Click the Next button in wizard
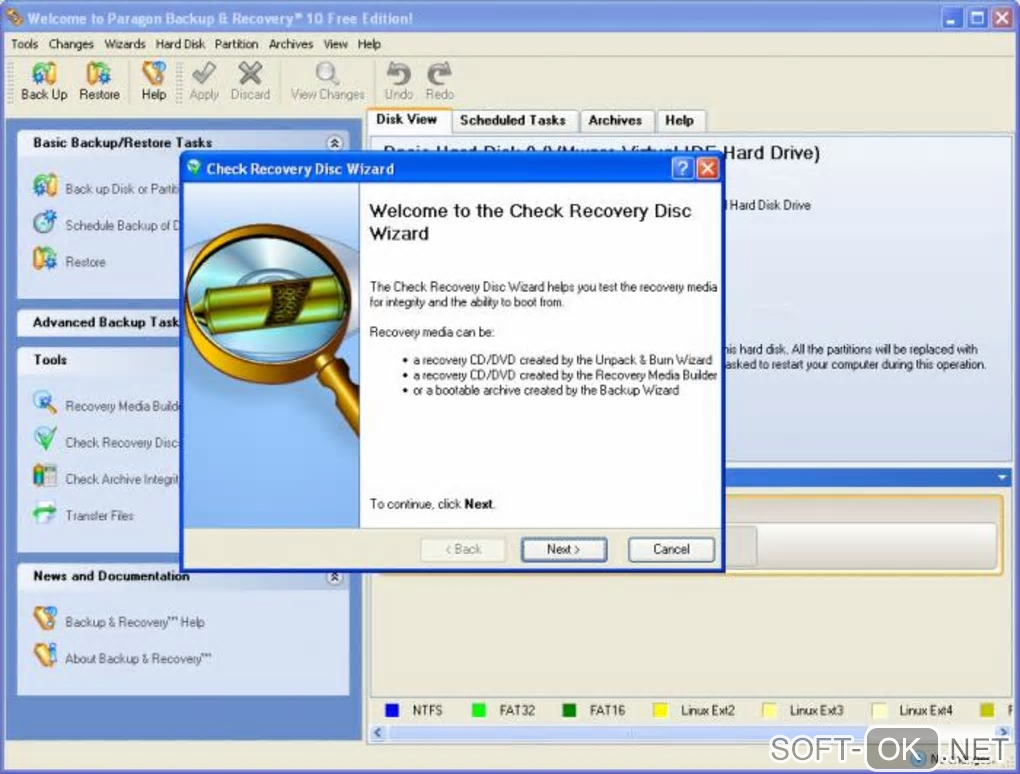Viewport: 1020px width, 774px height. (563, 549)
